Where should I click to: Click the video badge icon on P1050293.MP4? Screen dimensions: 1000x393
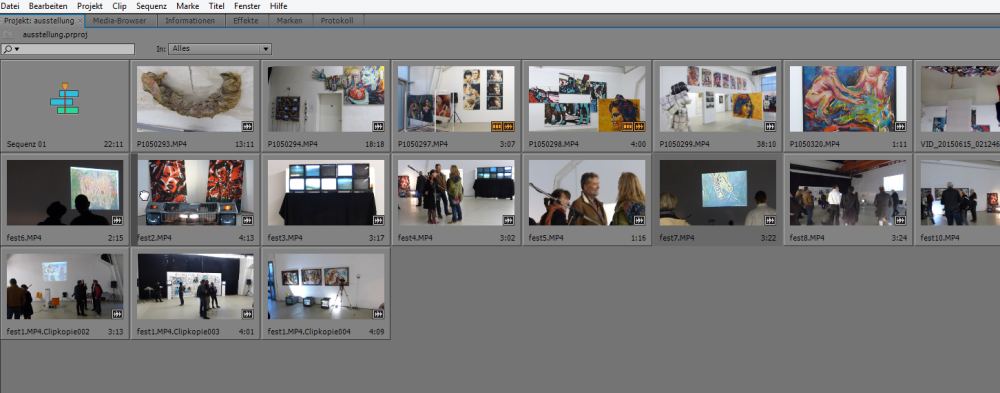[246, 126]
